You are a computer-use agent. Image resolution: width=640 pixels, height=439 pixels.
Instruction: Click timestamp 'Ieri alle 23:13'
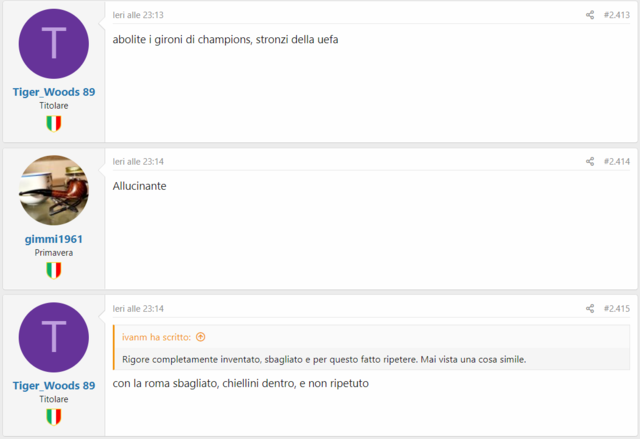coord(138,15)
